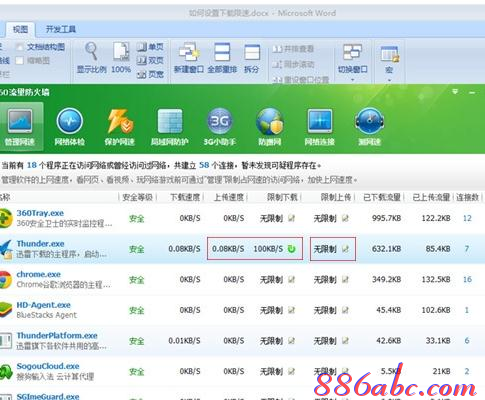Edit download limit for chrome.exe
This screenshot has height=400, width=485.
pyautogui.click(x=292, y=279)
